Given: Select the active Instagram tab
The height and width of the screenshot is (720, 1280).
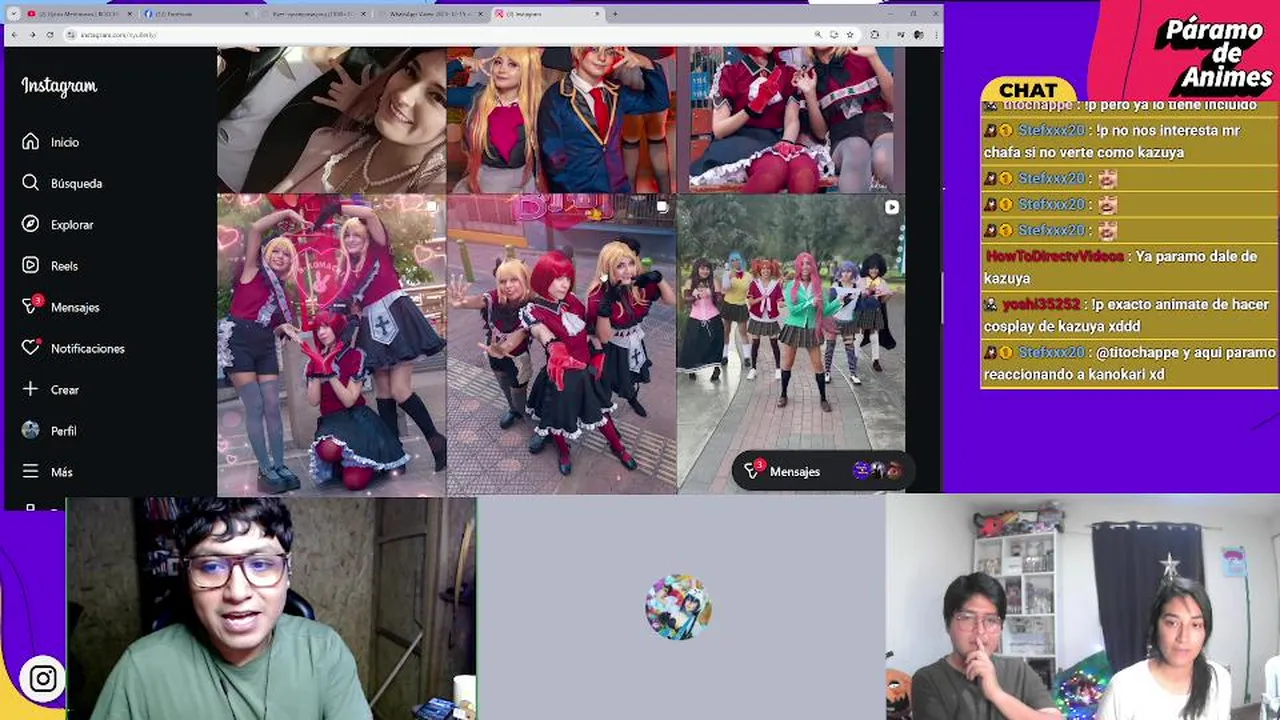Looking at the screenshot, I should (x=548, y=14).
